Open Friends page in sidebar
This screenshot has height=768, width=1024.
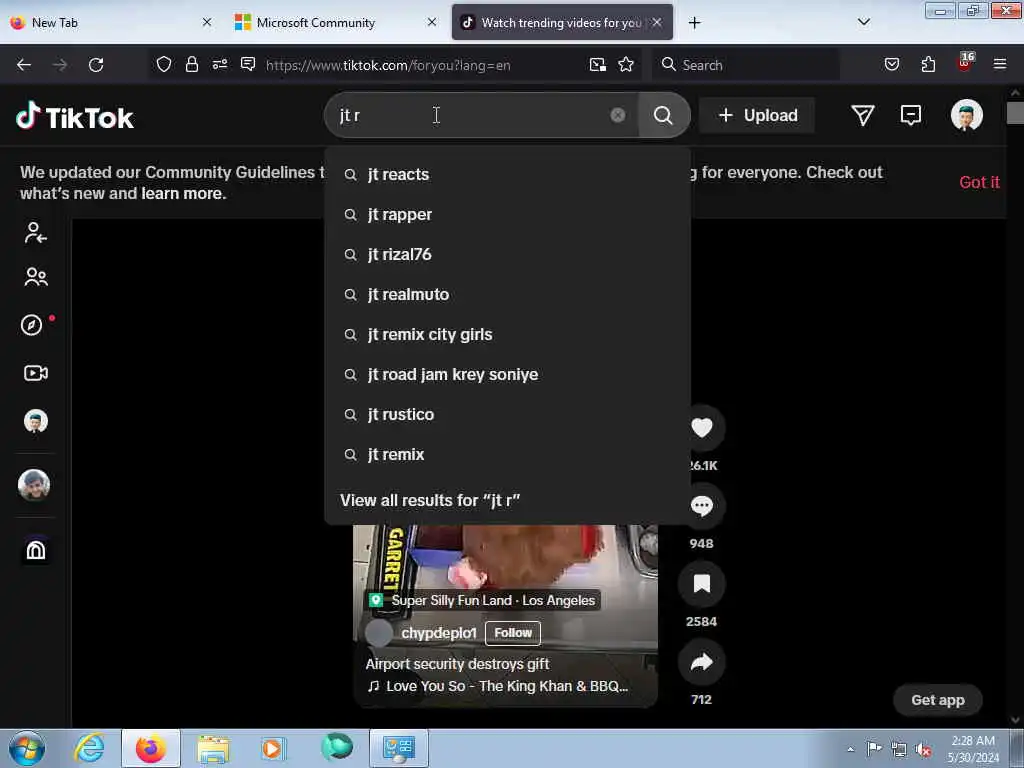point(35,277)
